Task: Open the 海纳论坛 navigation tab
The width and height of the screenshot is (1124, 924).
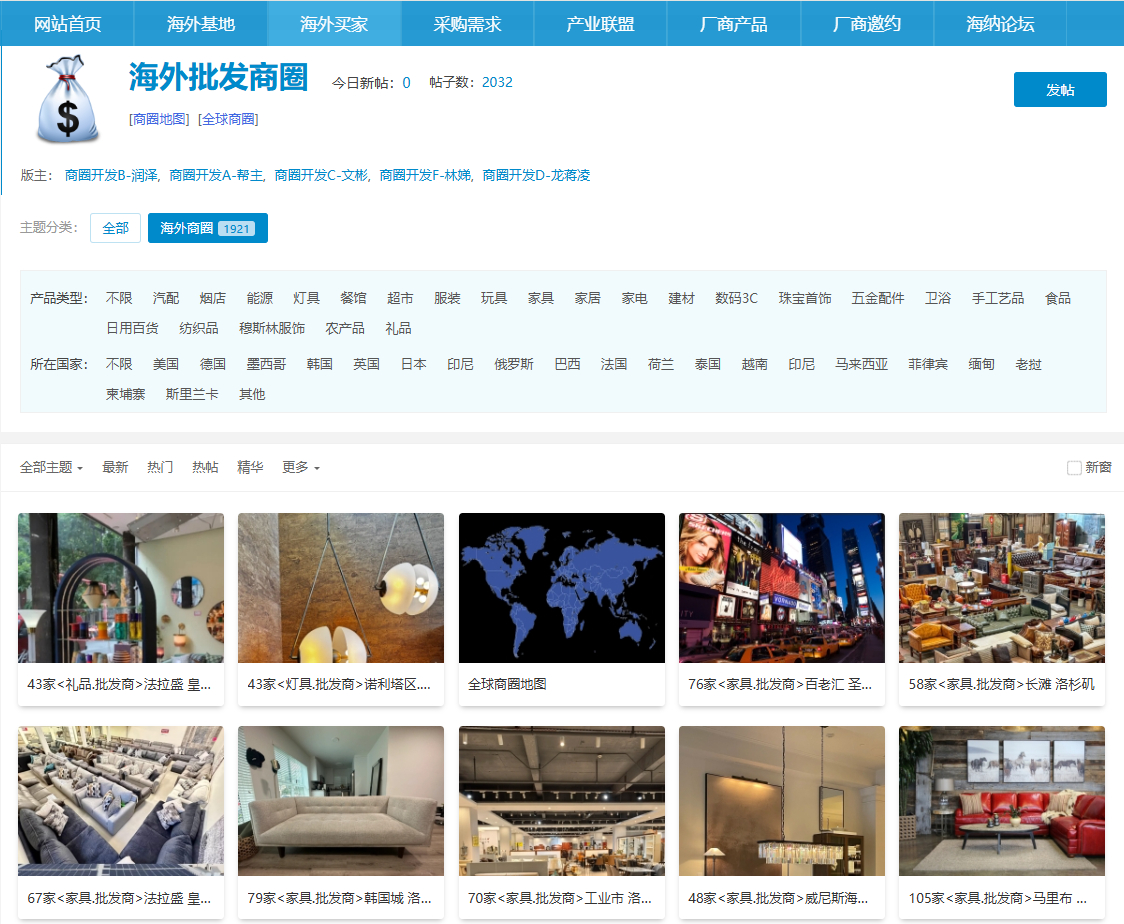Action: click(1000, 24)
